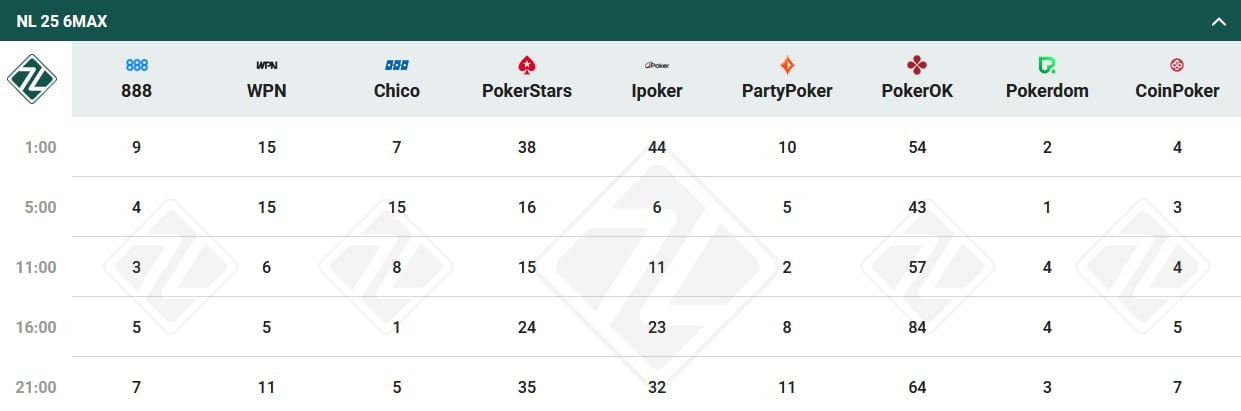This screenshot has height=411, width=1241.
Task: Click the Ipoker logo icon
Action: tap(657, 66)
